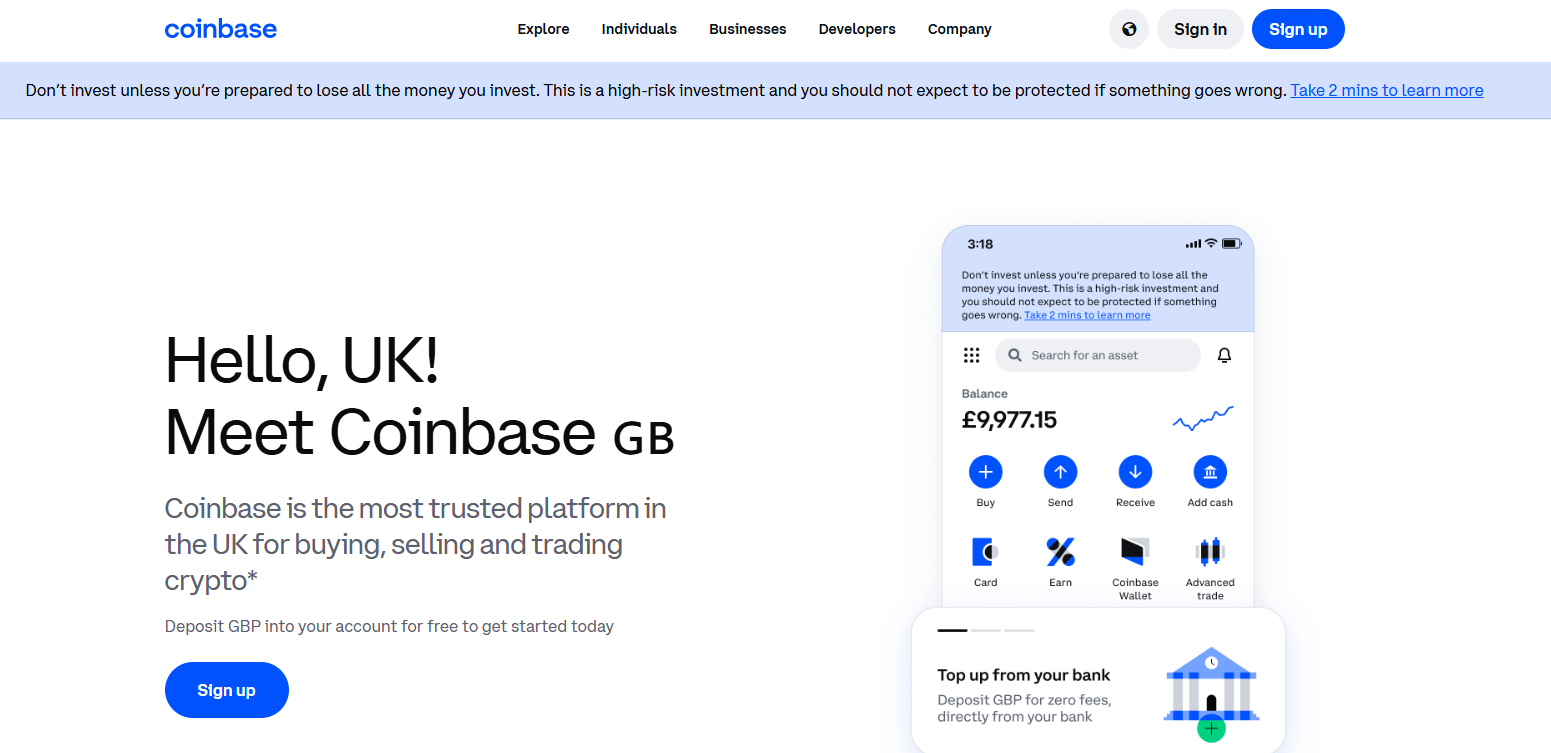Tap the Receive down-arrow icon
1551x753 pixels.
[1135, 472]
